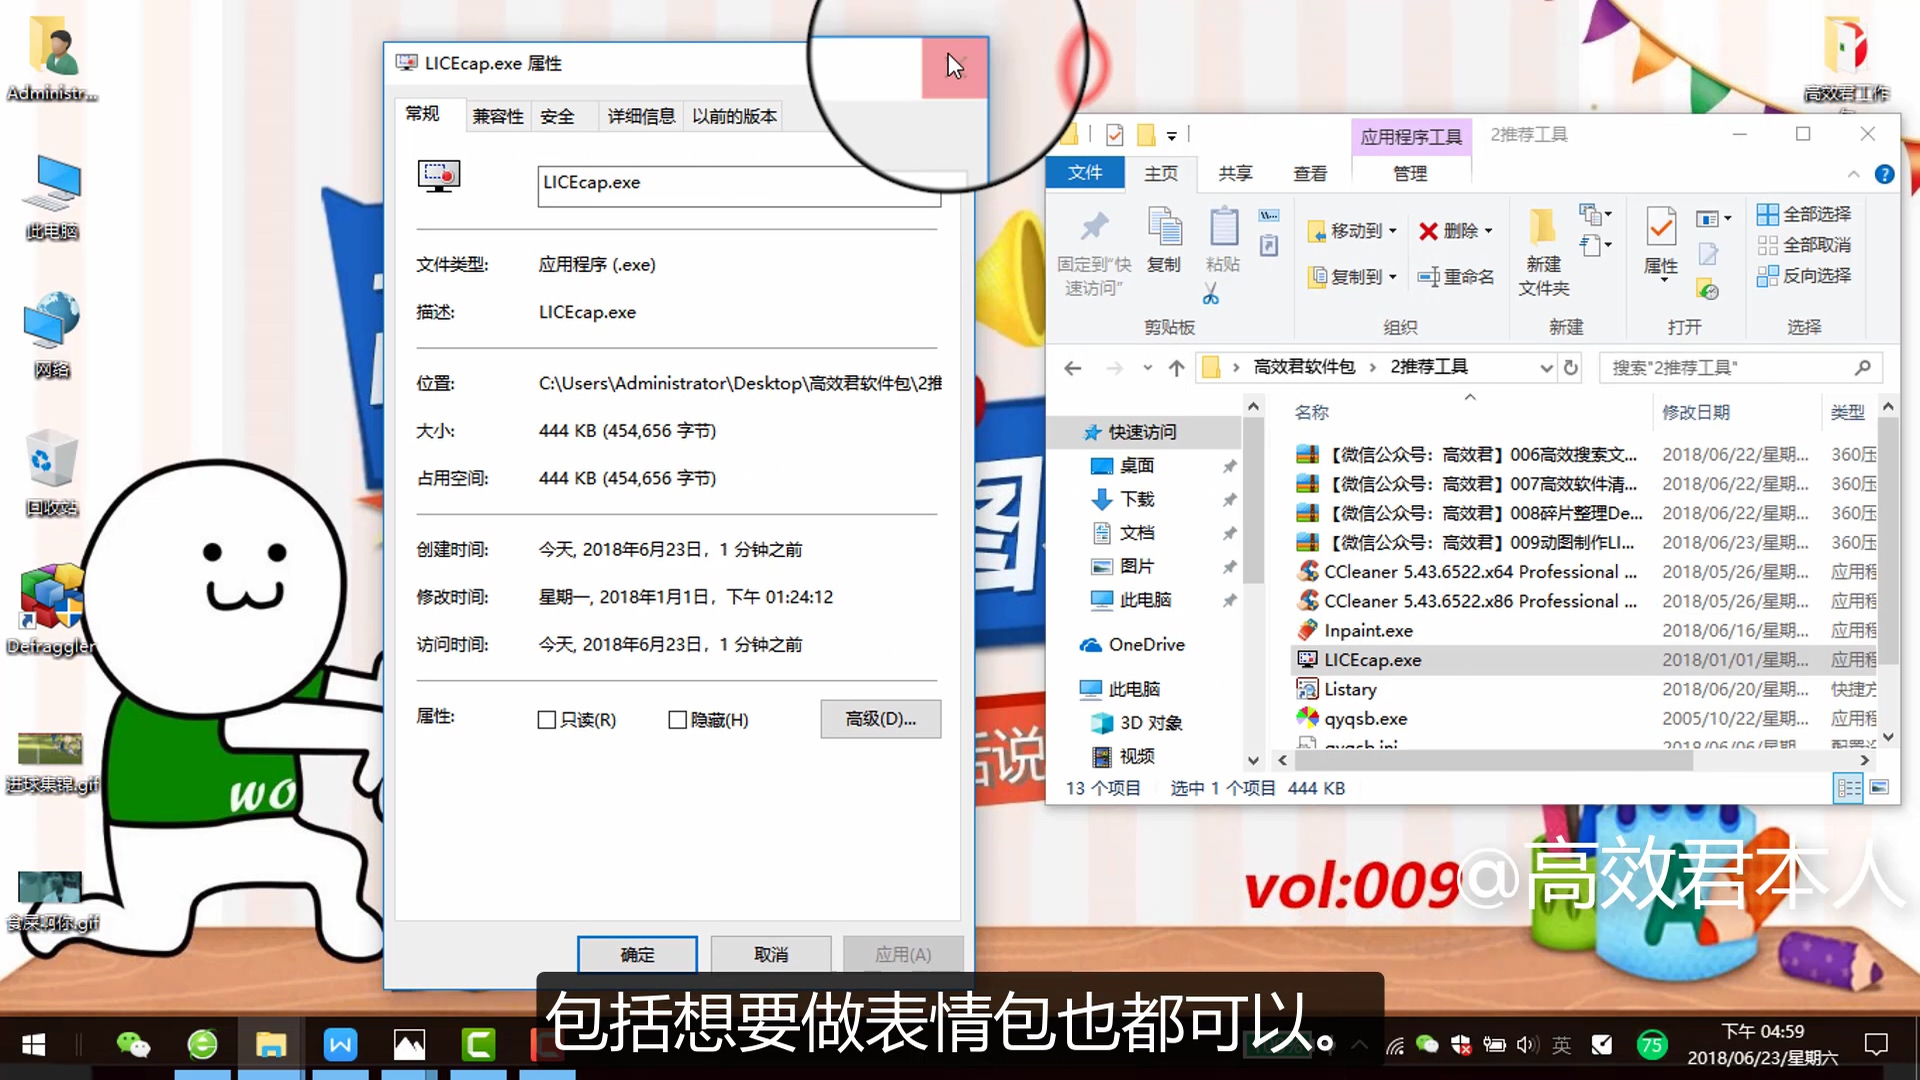Expand the 移动到 move-to dropdown
Image resolution: width=1920 pixels, height=1080 pixels.
[1392, 230]
